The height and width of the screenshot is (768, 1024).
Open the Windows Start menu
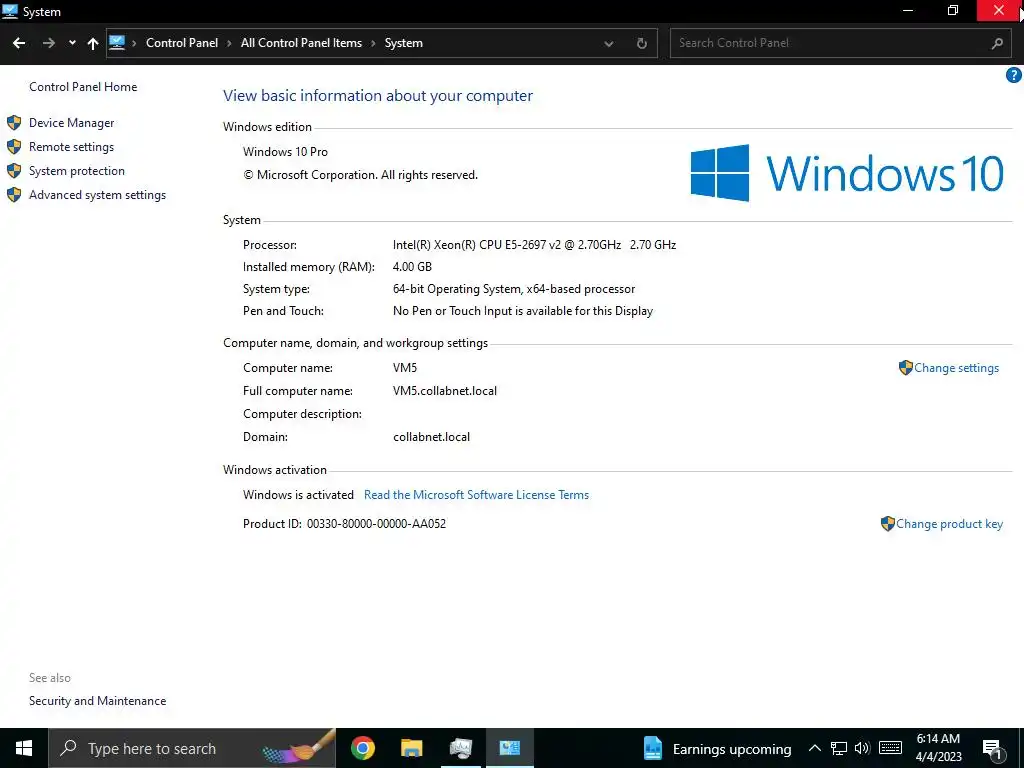point(24,748)
